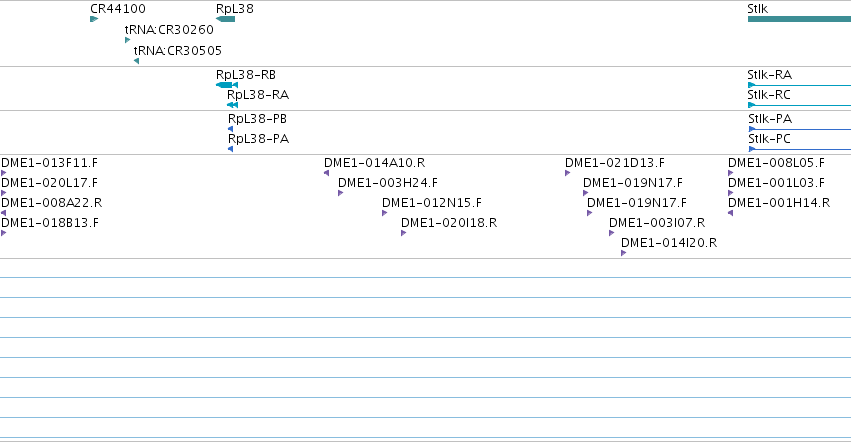Select the Stlk-RA transcript label
The image size is (851, 442).
click(770, 74)
